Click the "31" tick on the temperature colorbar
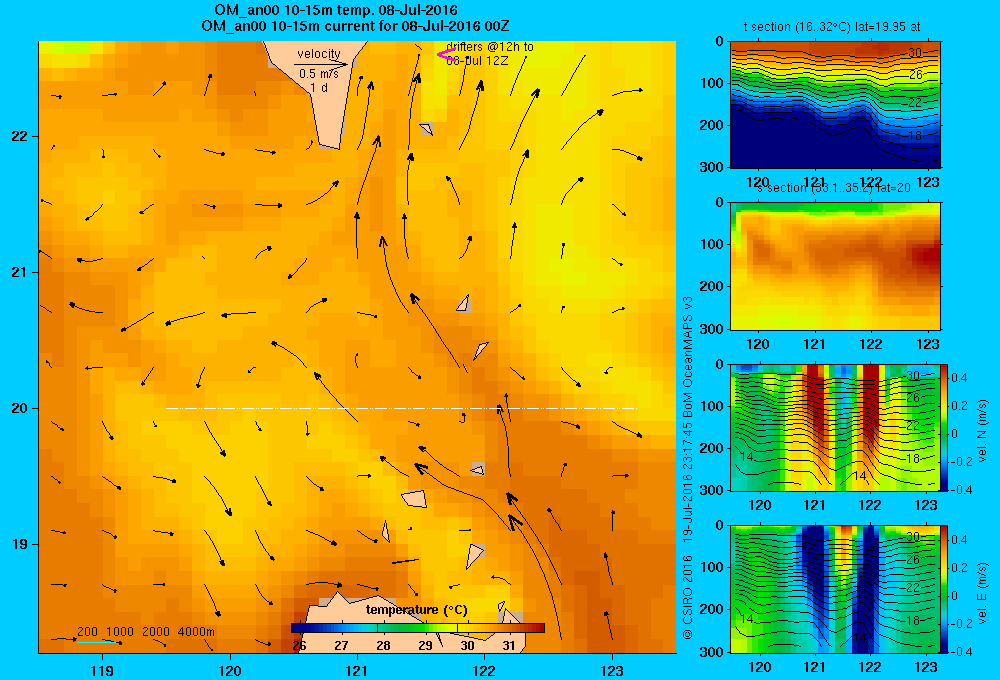 [509, 646]
